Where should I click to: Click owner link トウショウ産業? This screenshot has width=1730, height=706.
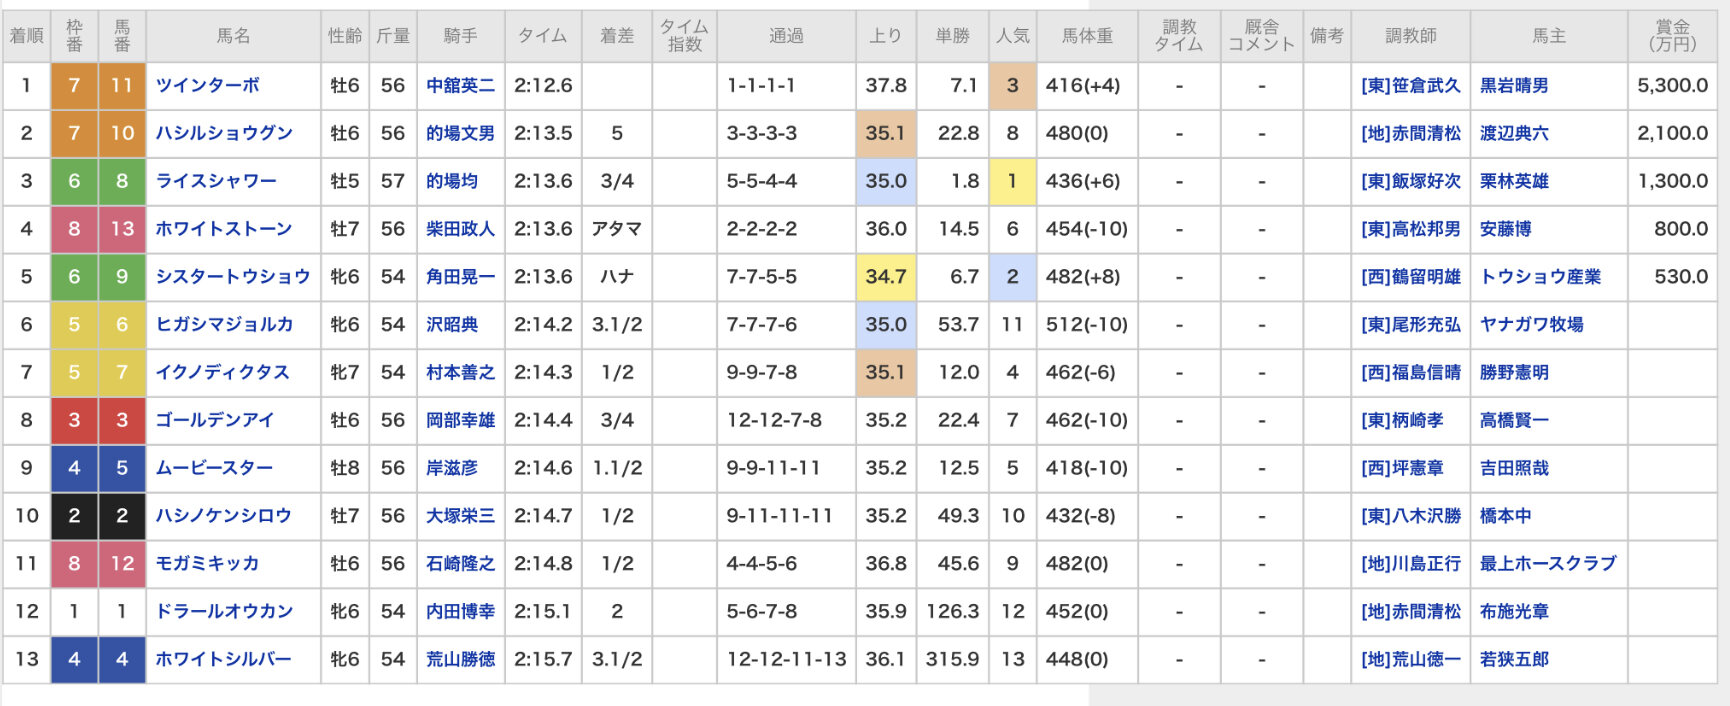pos(1540,277)
